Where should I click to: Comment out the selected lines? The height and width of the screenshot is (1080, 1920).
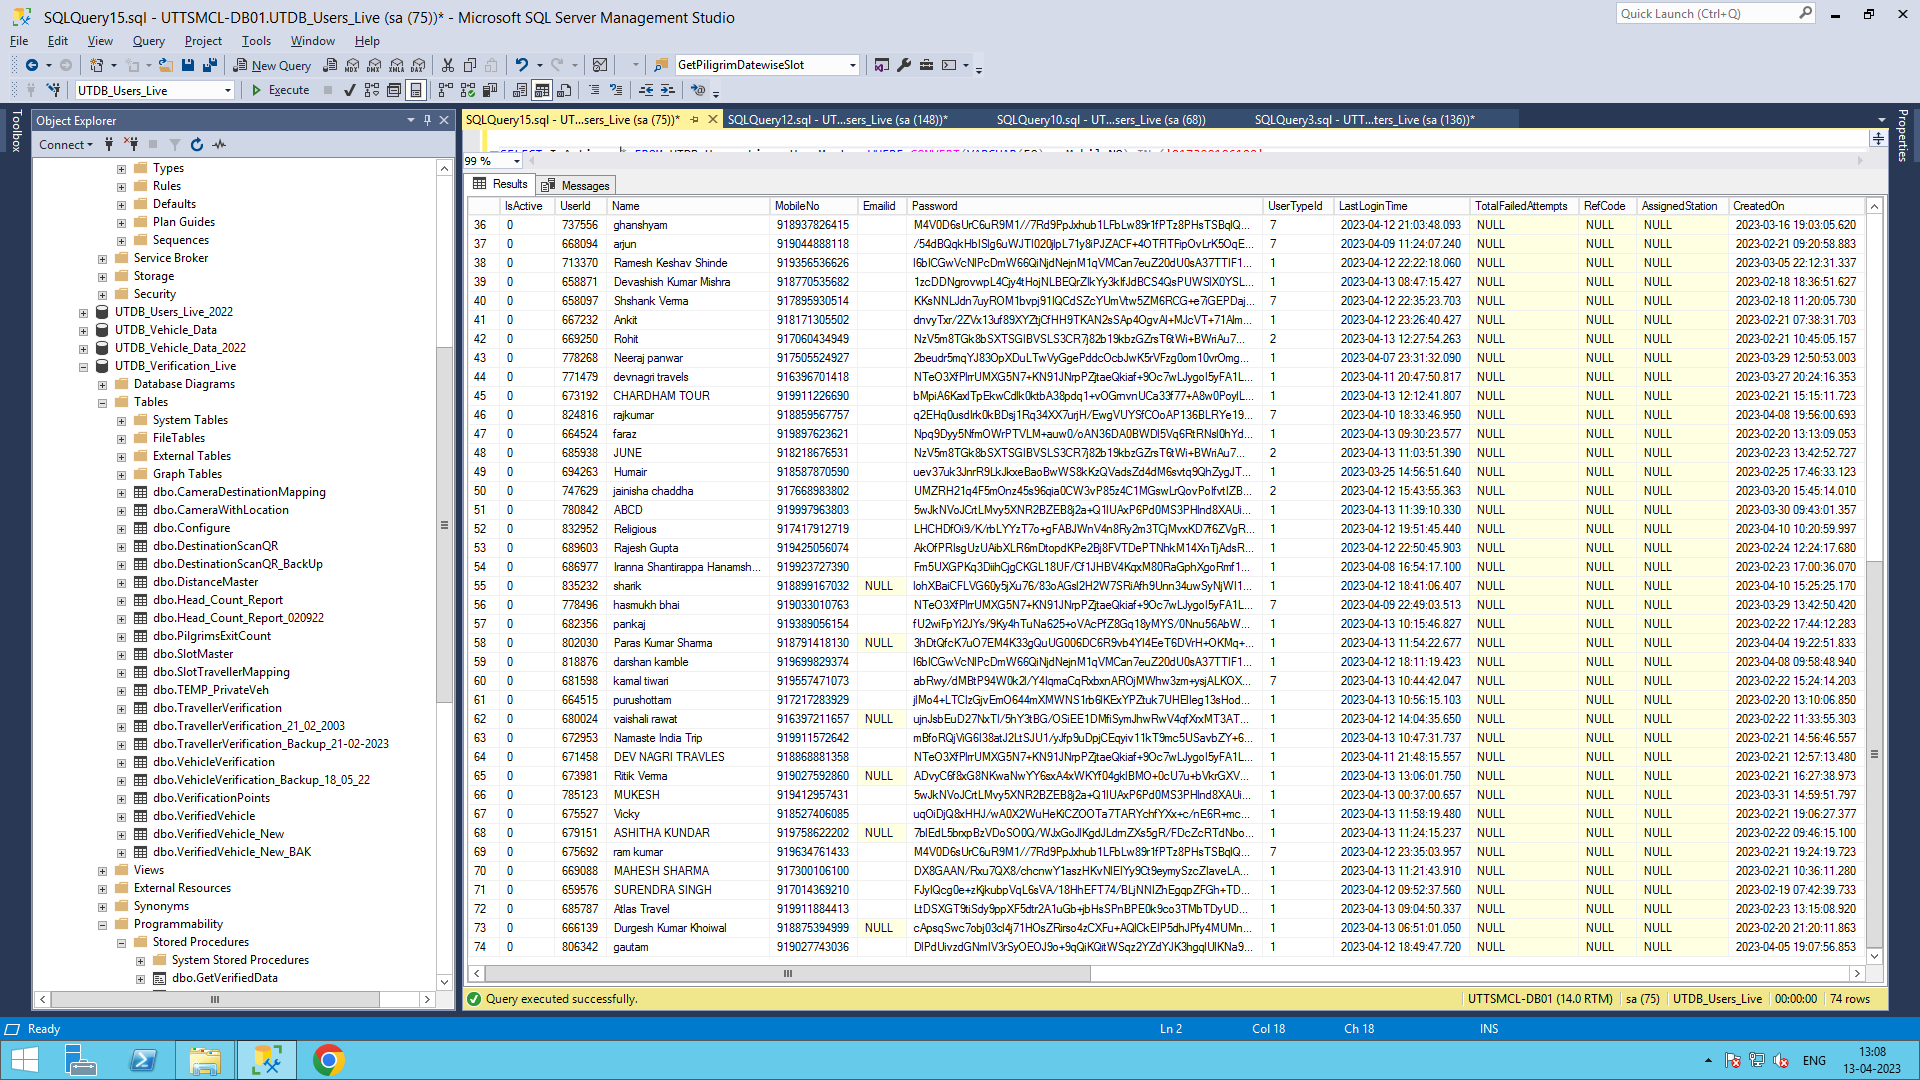[x=594, y=91]
